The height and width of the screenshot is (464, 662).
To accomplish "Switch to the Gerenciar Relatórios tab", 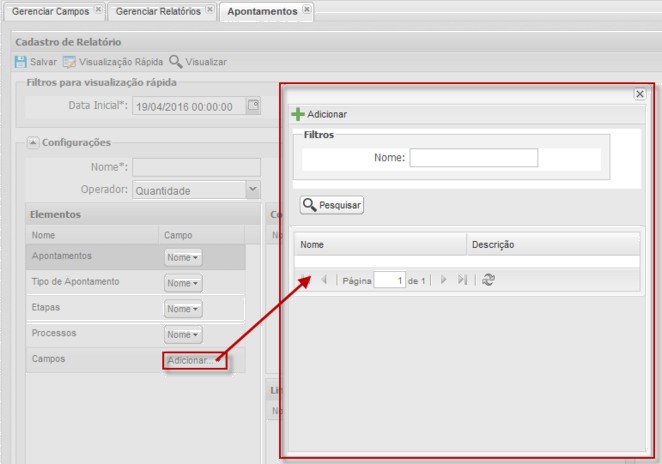I will pos(158,11).
